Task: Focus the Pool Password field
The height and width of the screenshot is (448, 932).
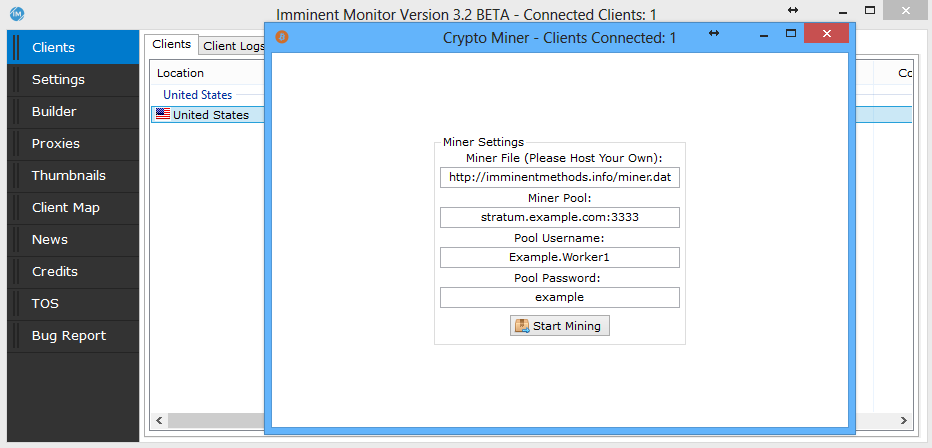Action: point(559,297)
